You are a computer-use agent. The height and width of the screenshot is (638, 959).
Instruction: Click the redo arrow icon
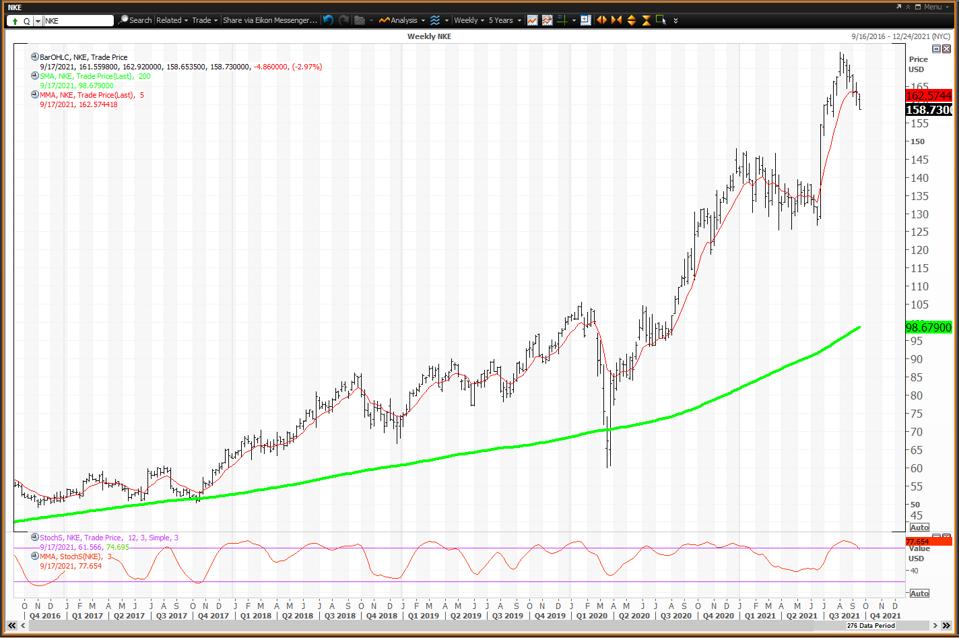[345, 20]
